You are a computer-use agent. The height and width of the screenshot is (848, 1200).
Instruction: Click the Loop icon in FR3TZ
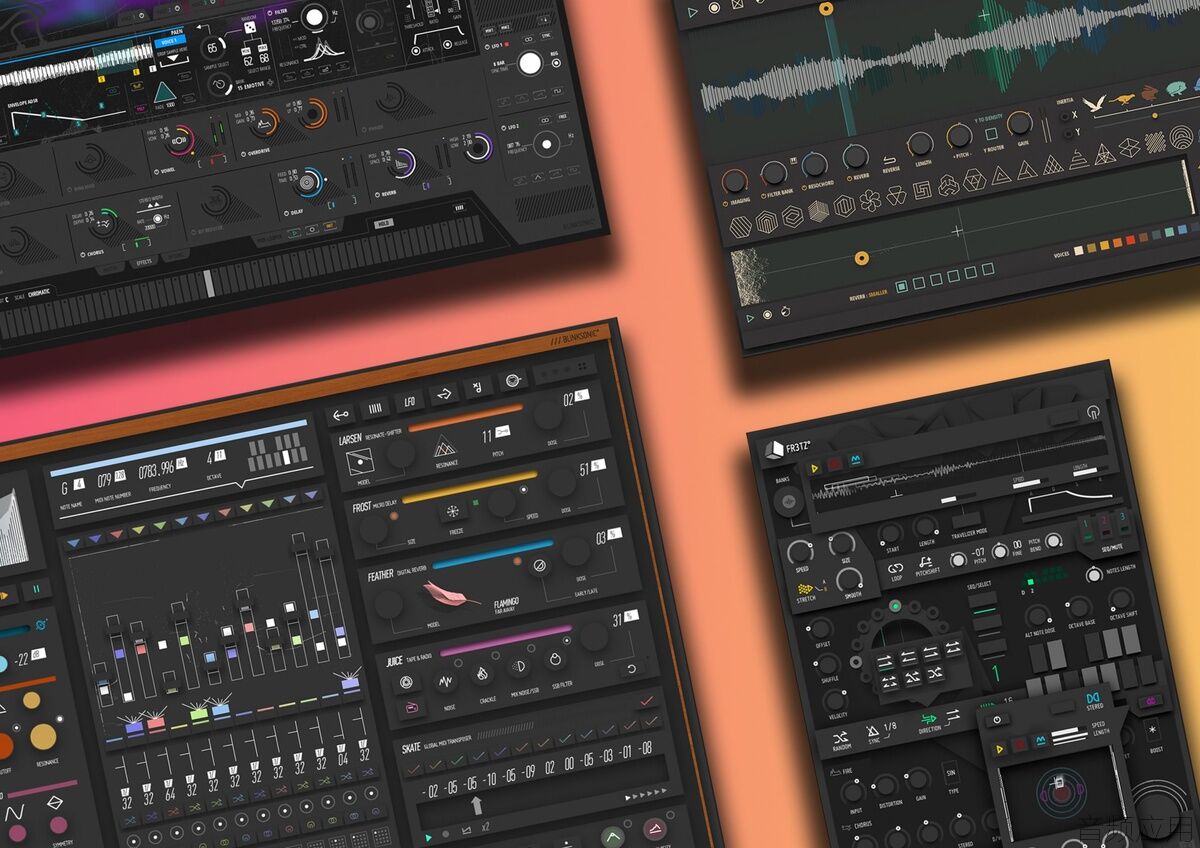pos(896,570)
